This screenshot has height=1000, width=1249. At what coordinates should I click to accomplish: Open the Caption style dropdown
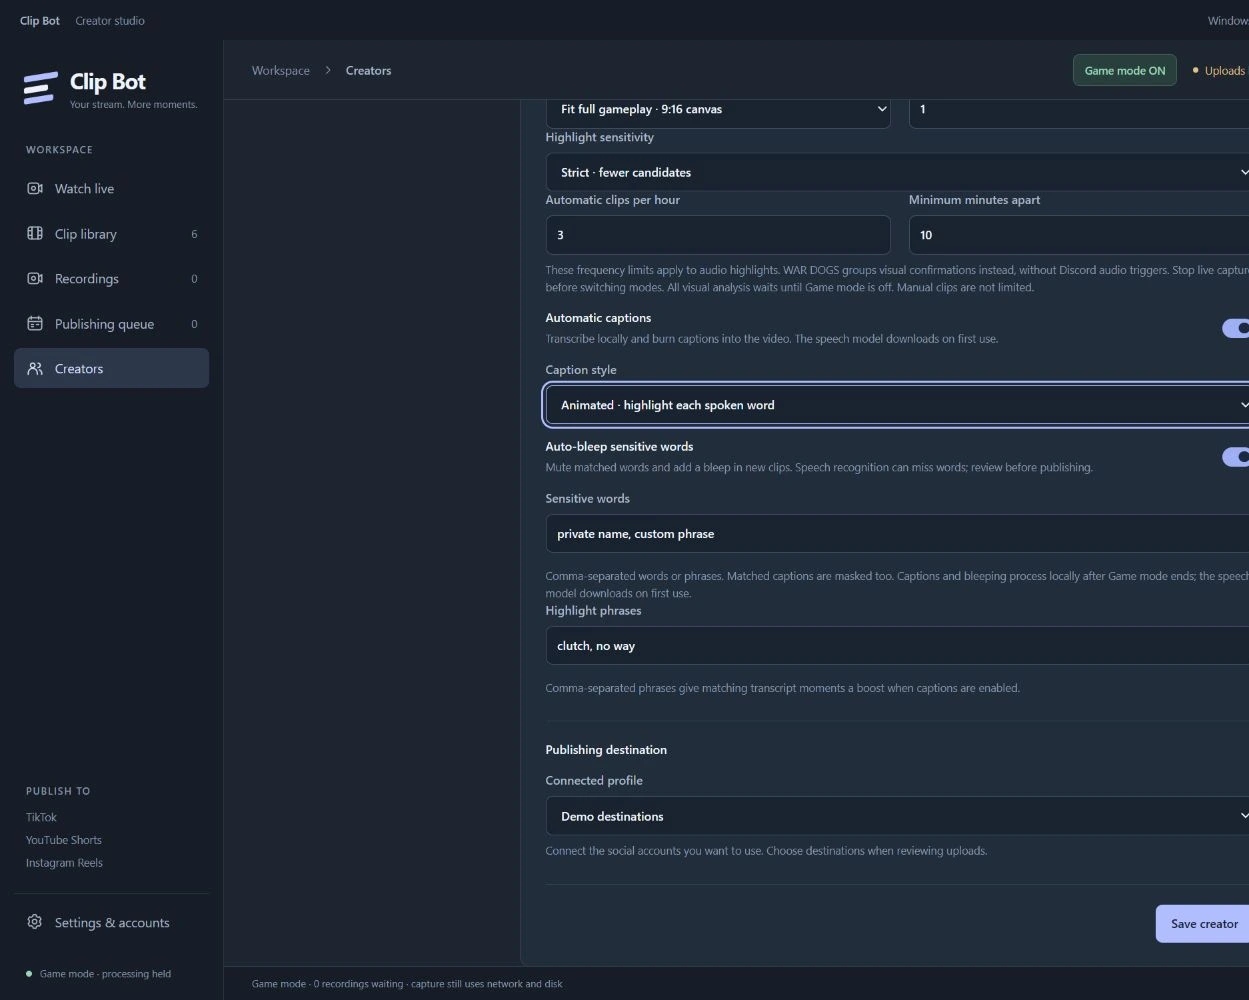897,405
